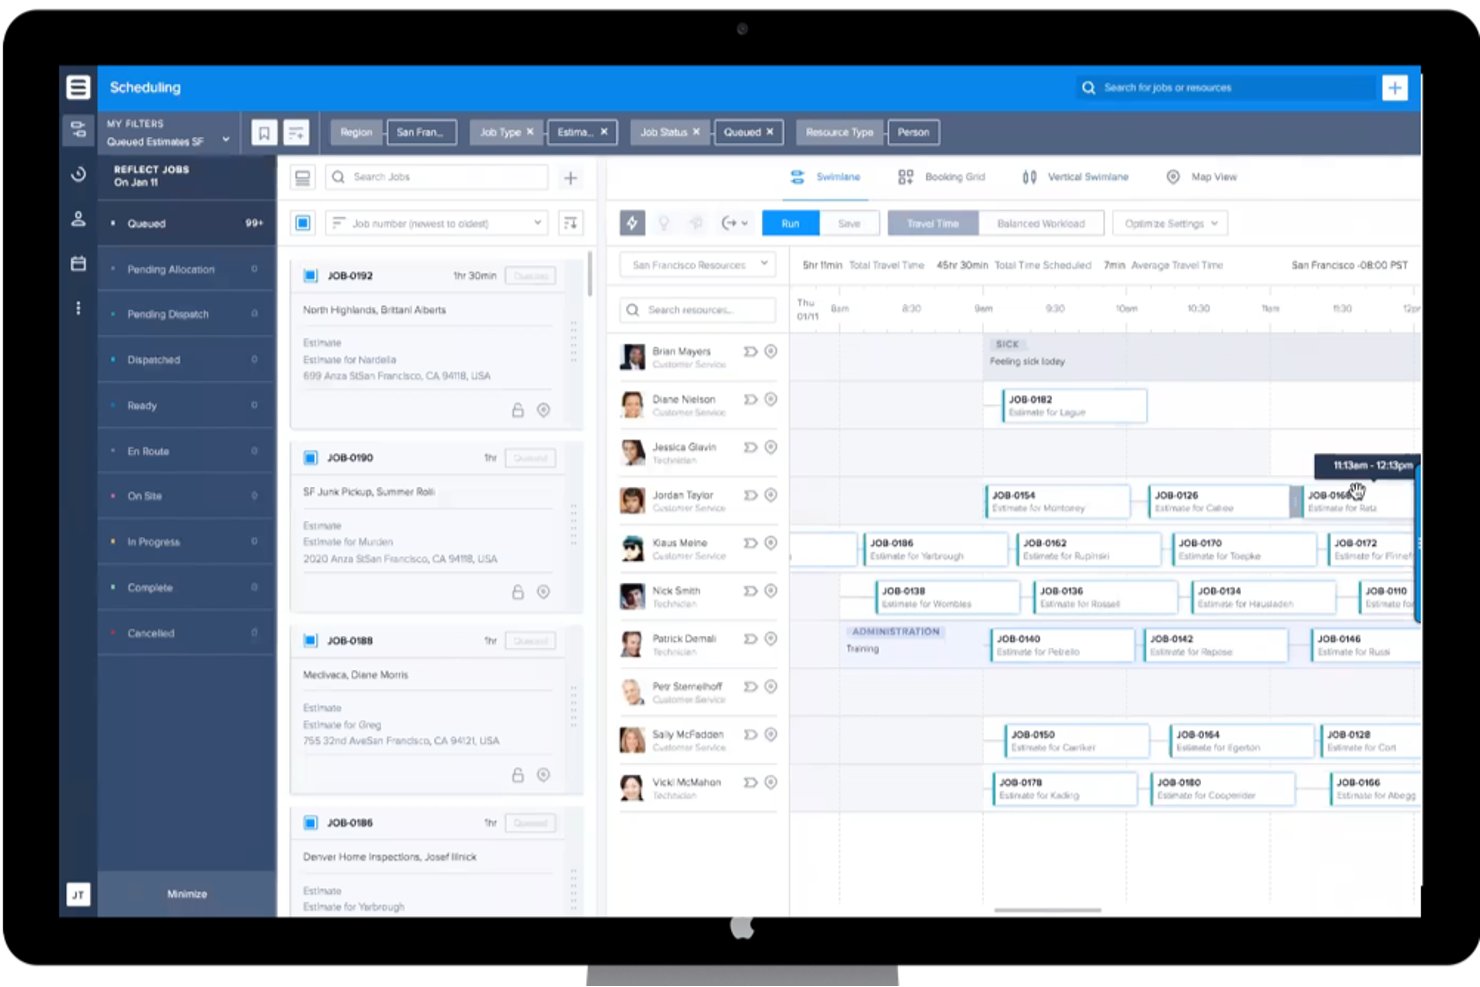
Task: Open the San Fran region filter value
Action: (421, 132)
